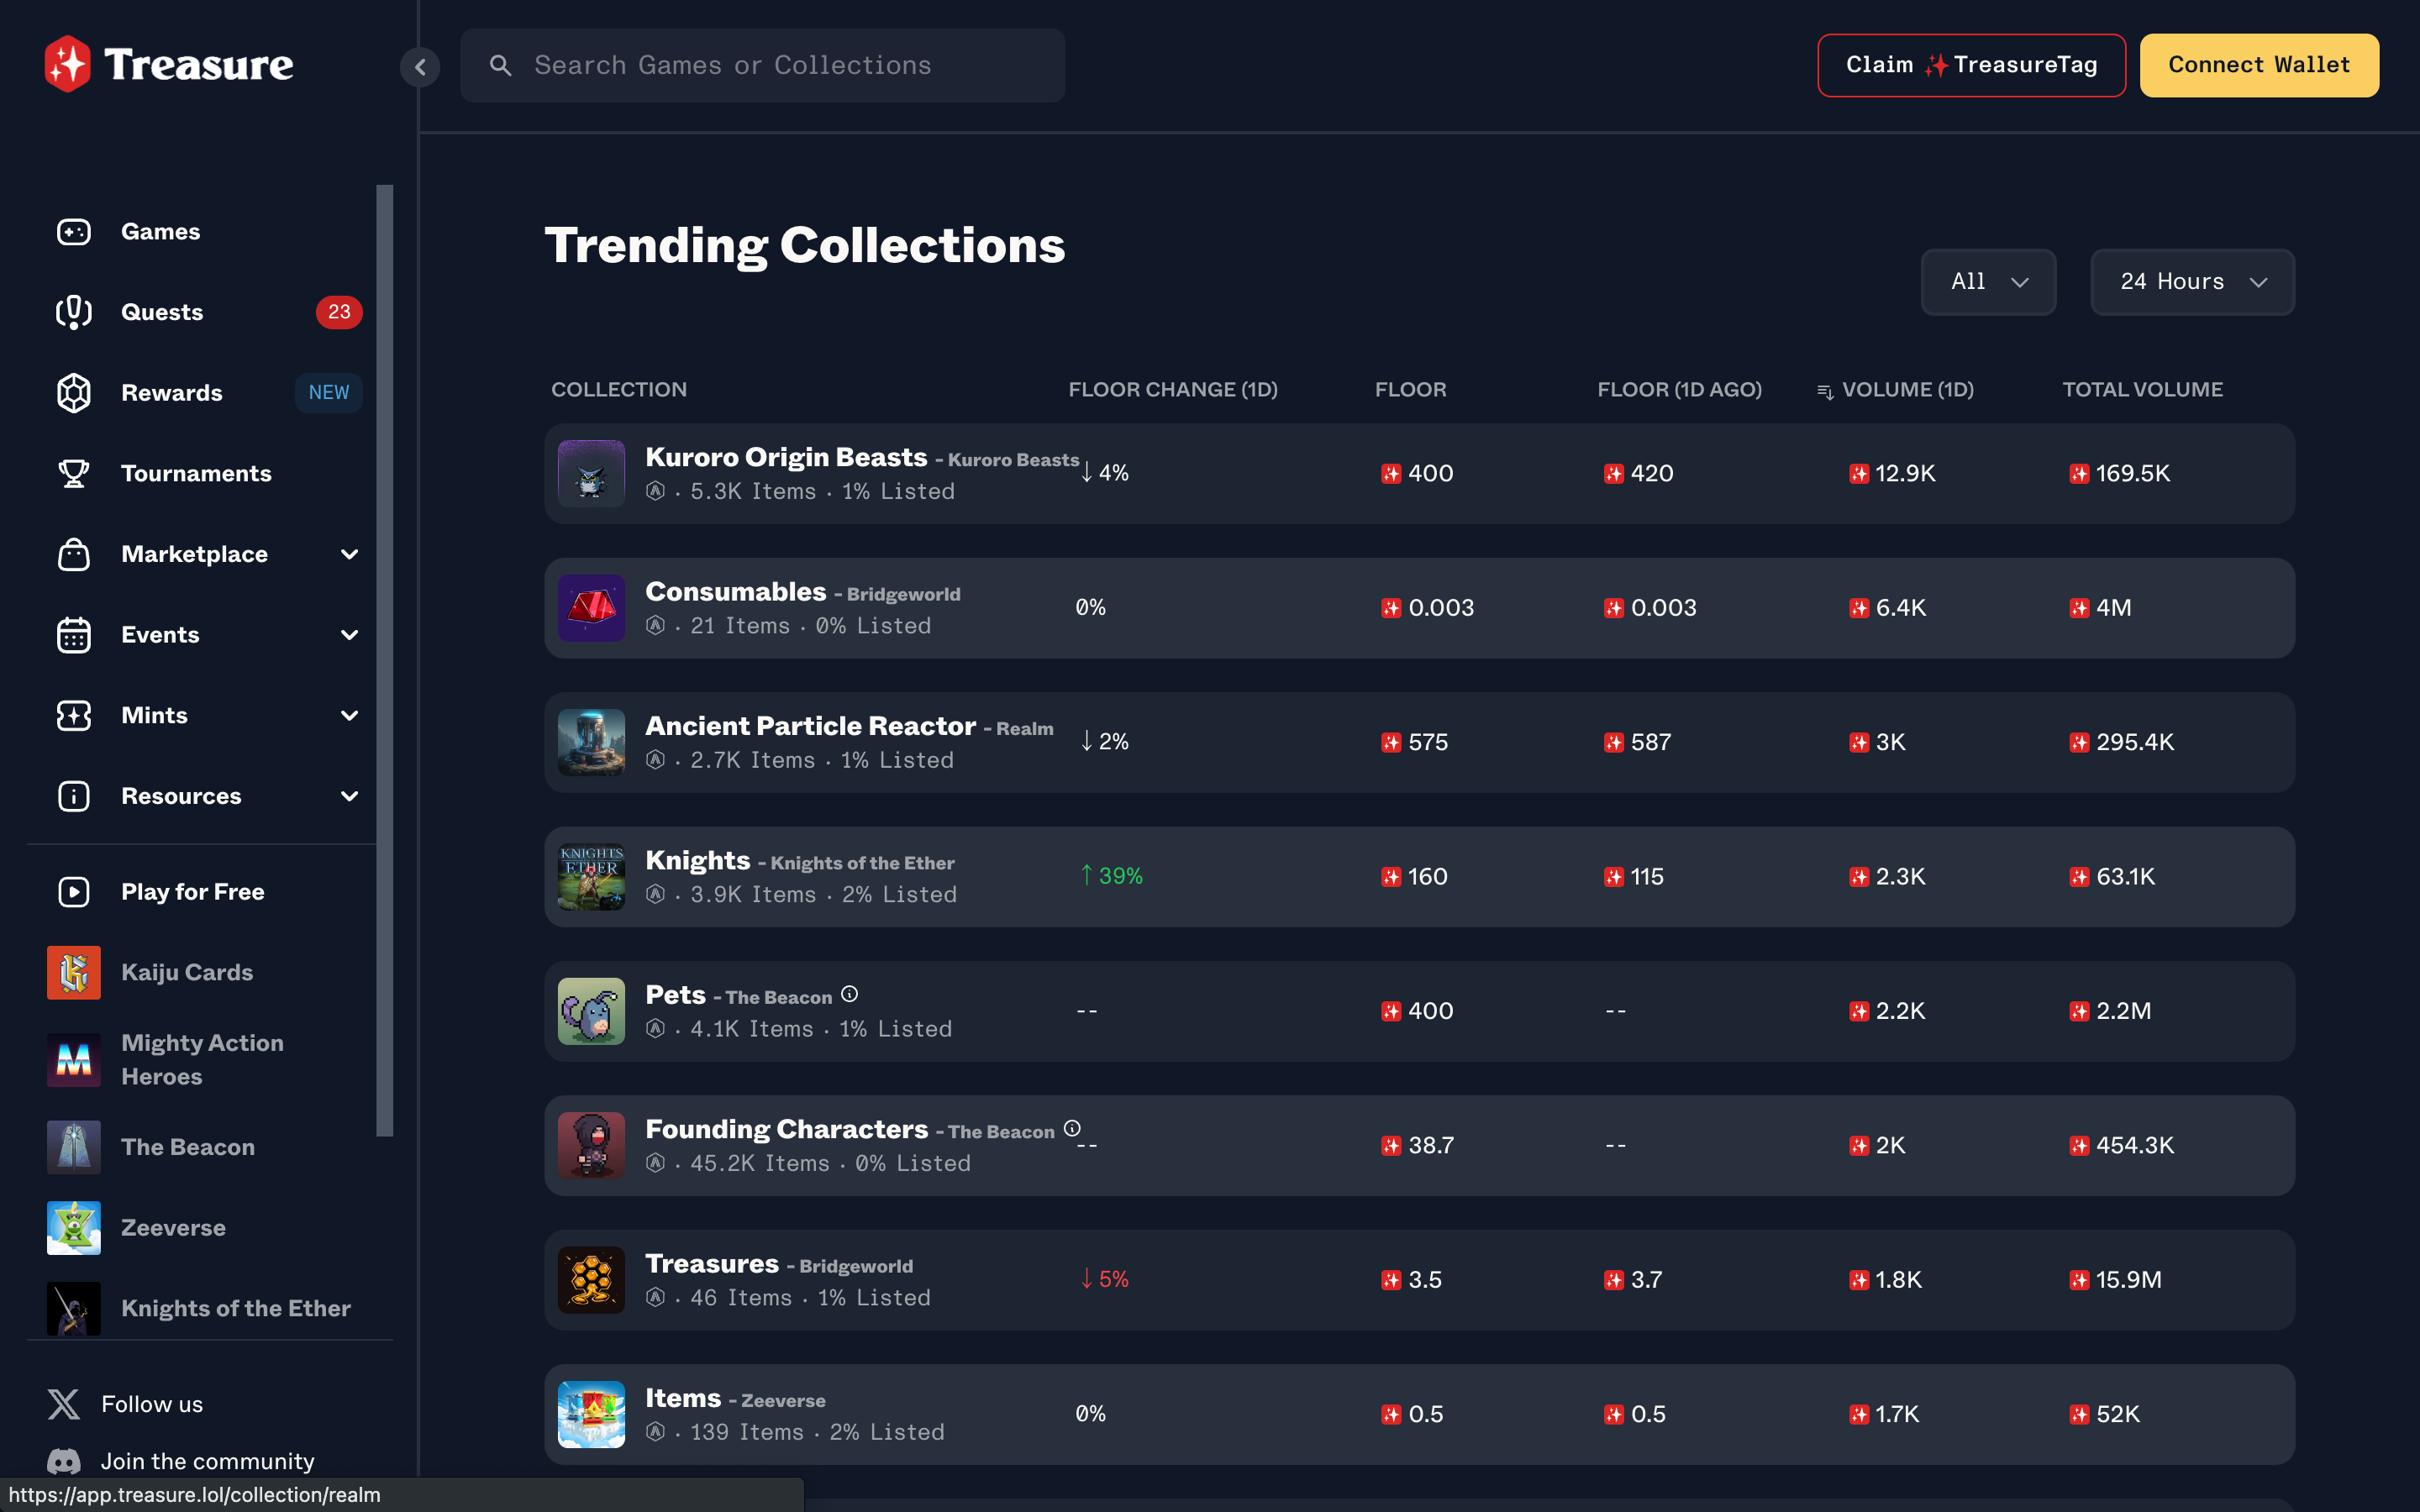Collapse the sidebar with the arrow button
The width and height of the screenshot is (2420, 1512).
[x=420, y=67]
